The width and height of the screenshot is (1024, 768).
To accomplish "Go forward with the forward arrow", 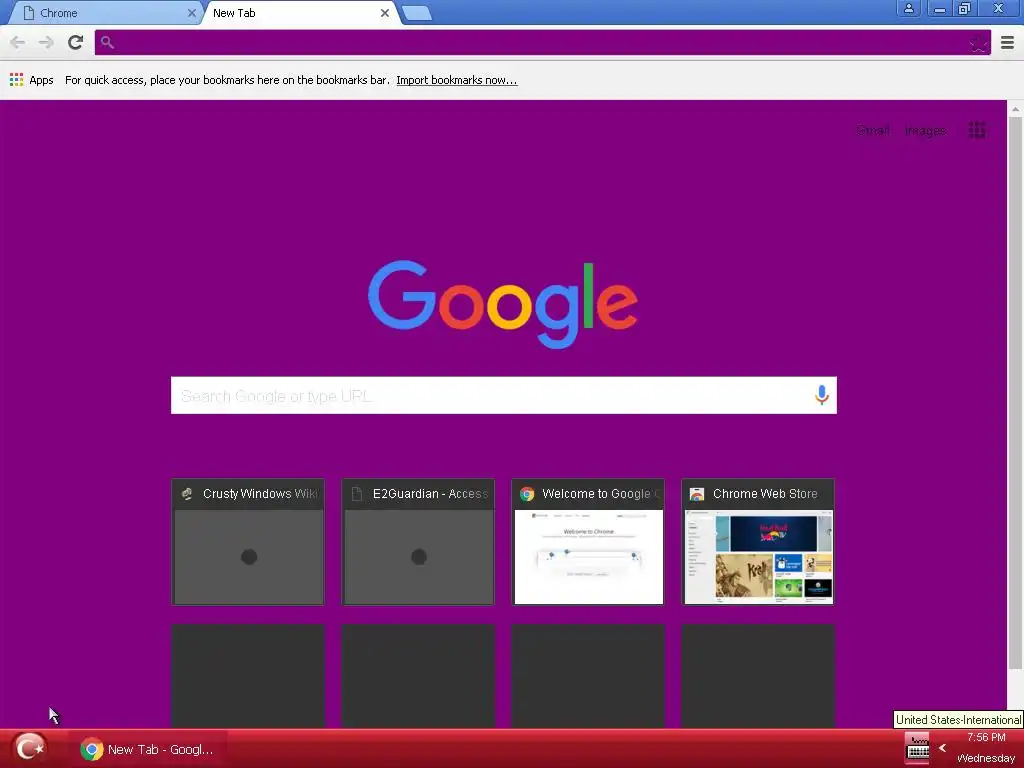I will pyautogui.click(x=46, y=43).
